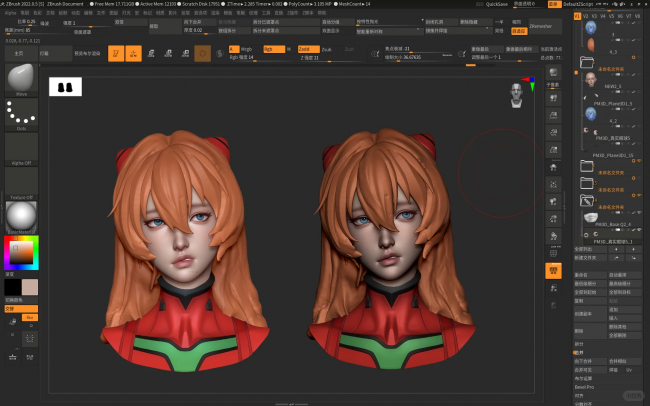Activate the Draw mode button

tap(133, 53)
